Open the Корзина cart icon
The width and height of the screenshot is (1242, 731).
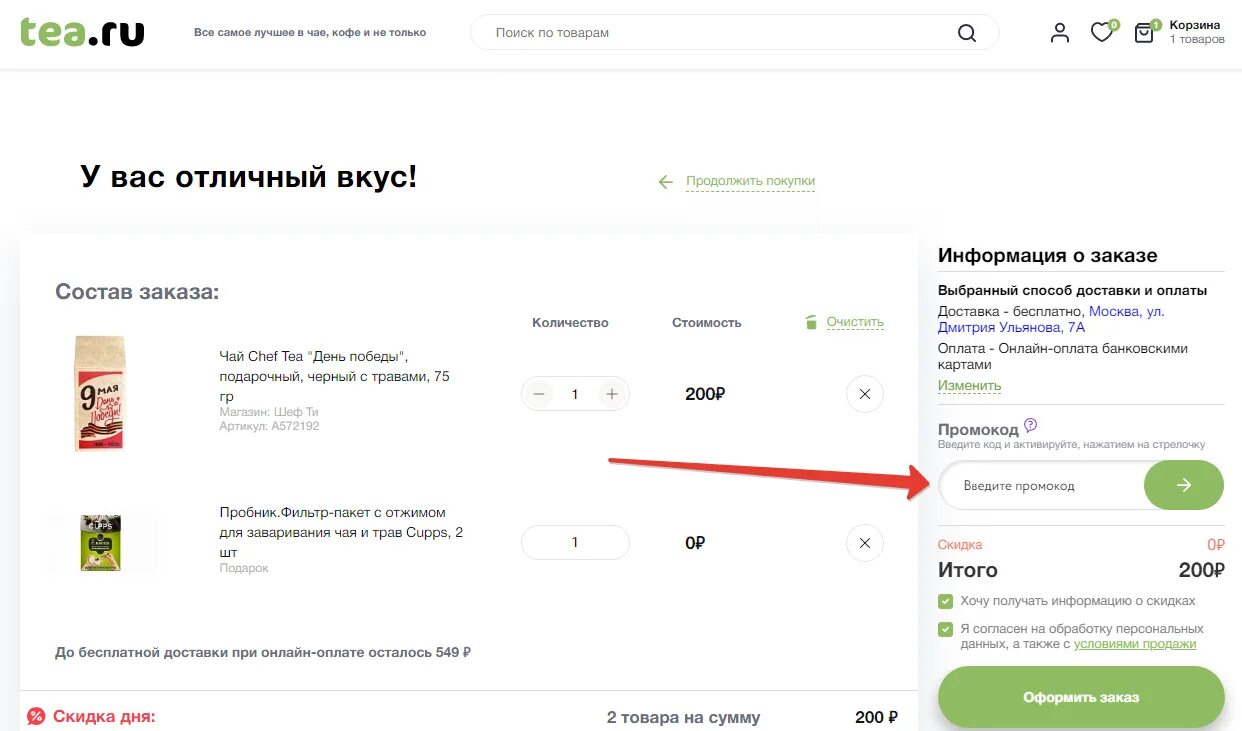(x=1143, y=32)
